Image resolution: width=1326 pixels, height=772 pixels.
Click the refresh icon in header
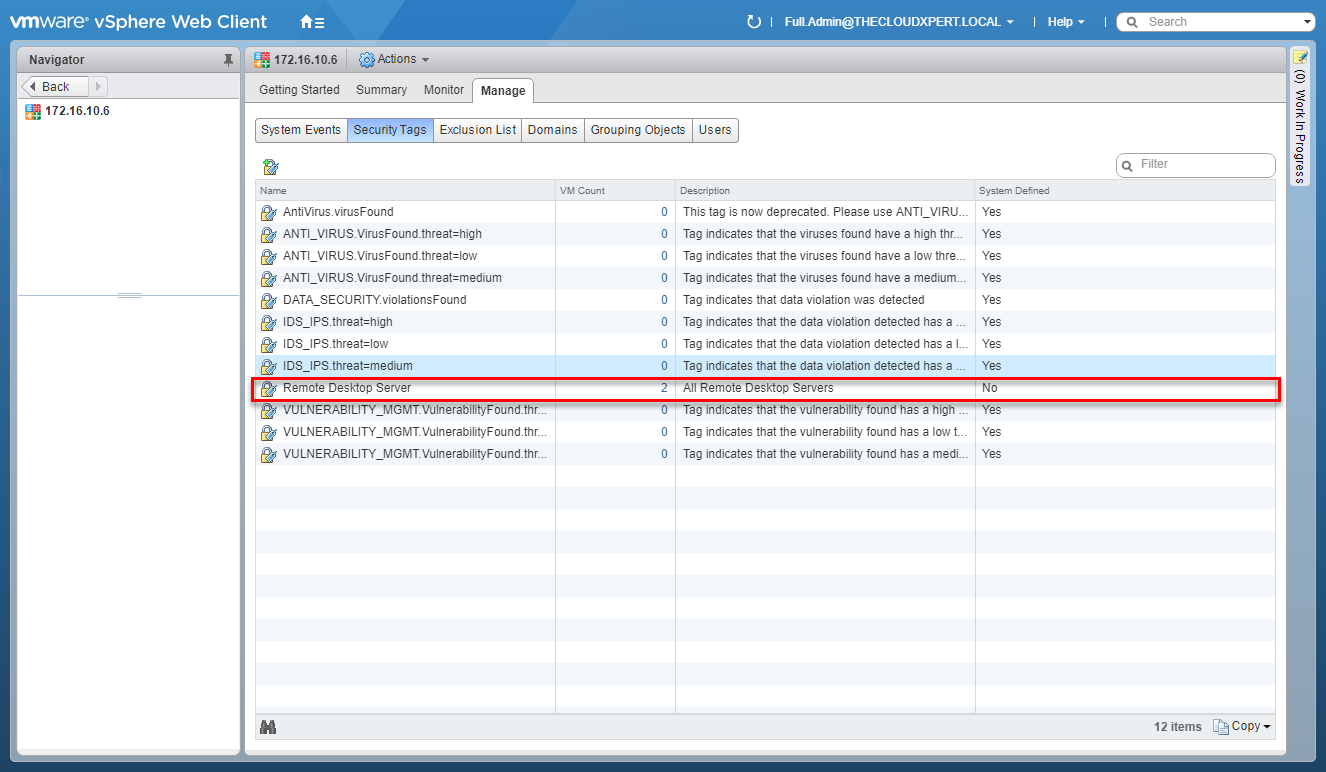pos(754,22)
